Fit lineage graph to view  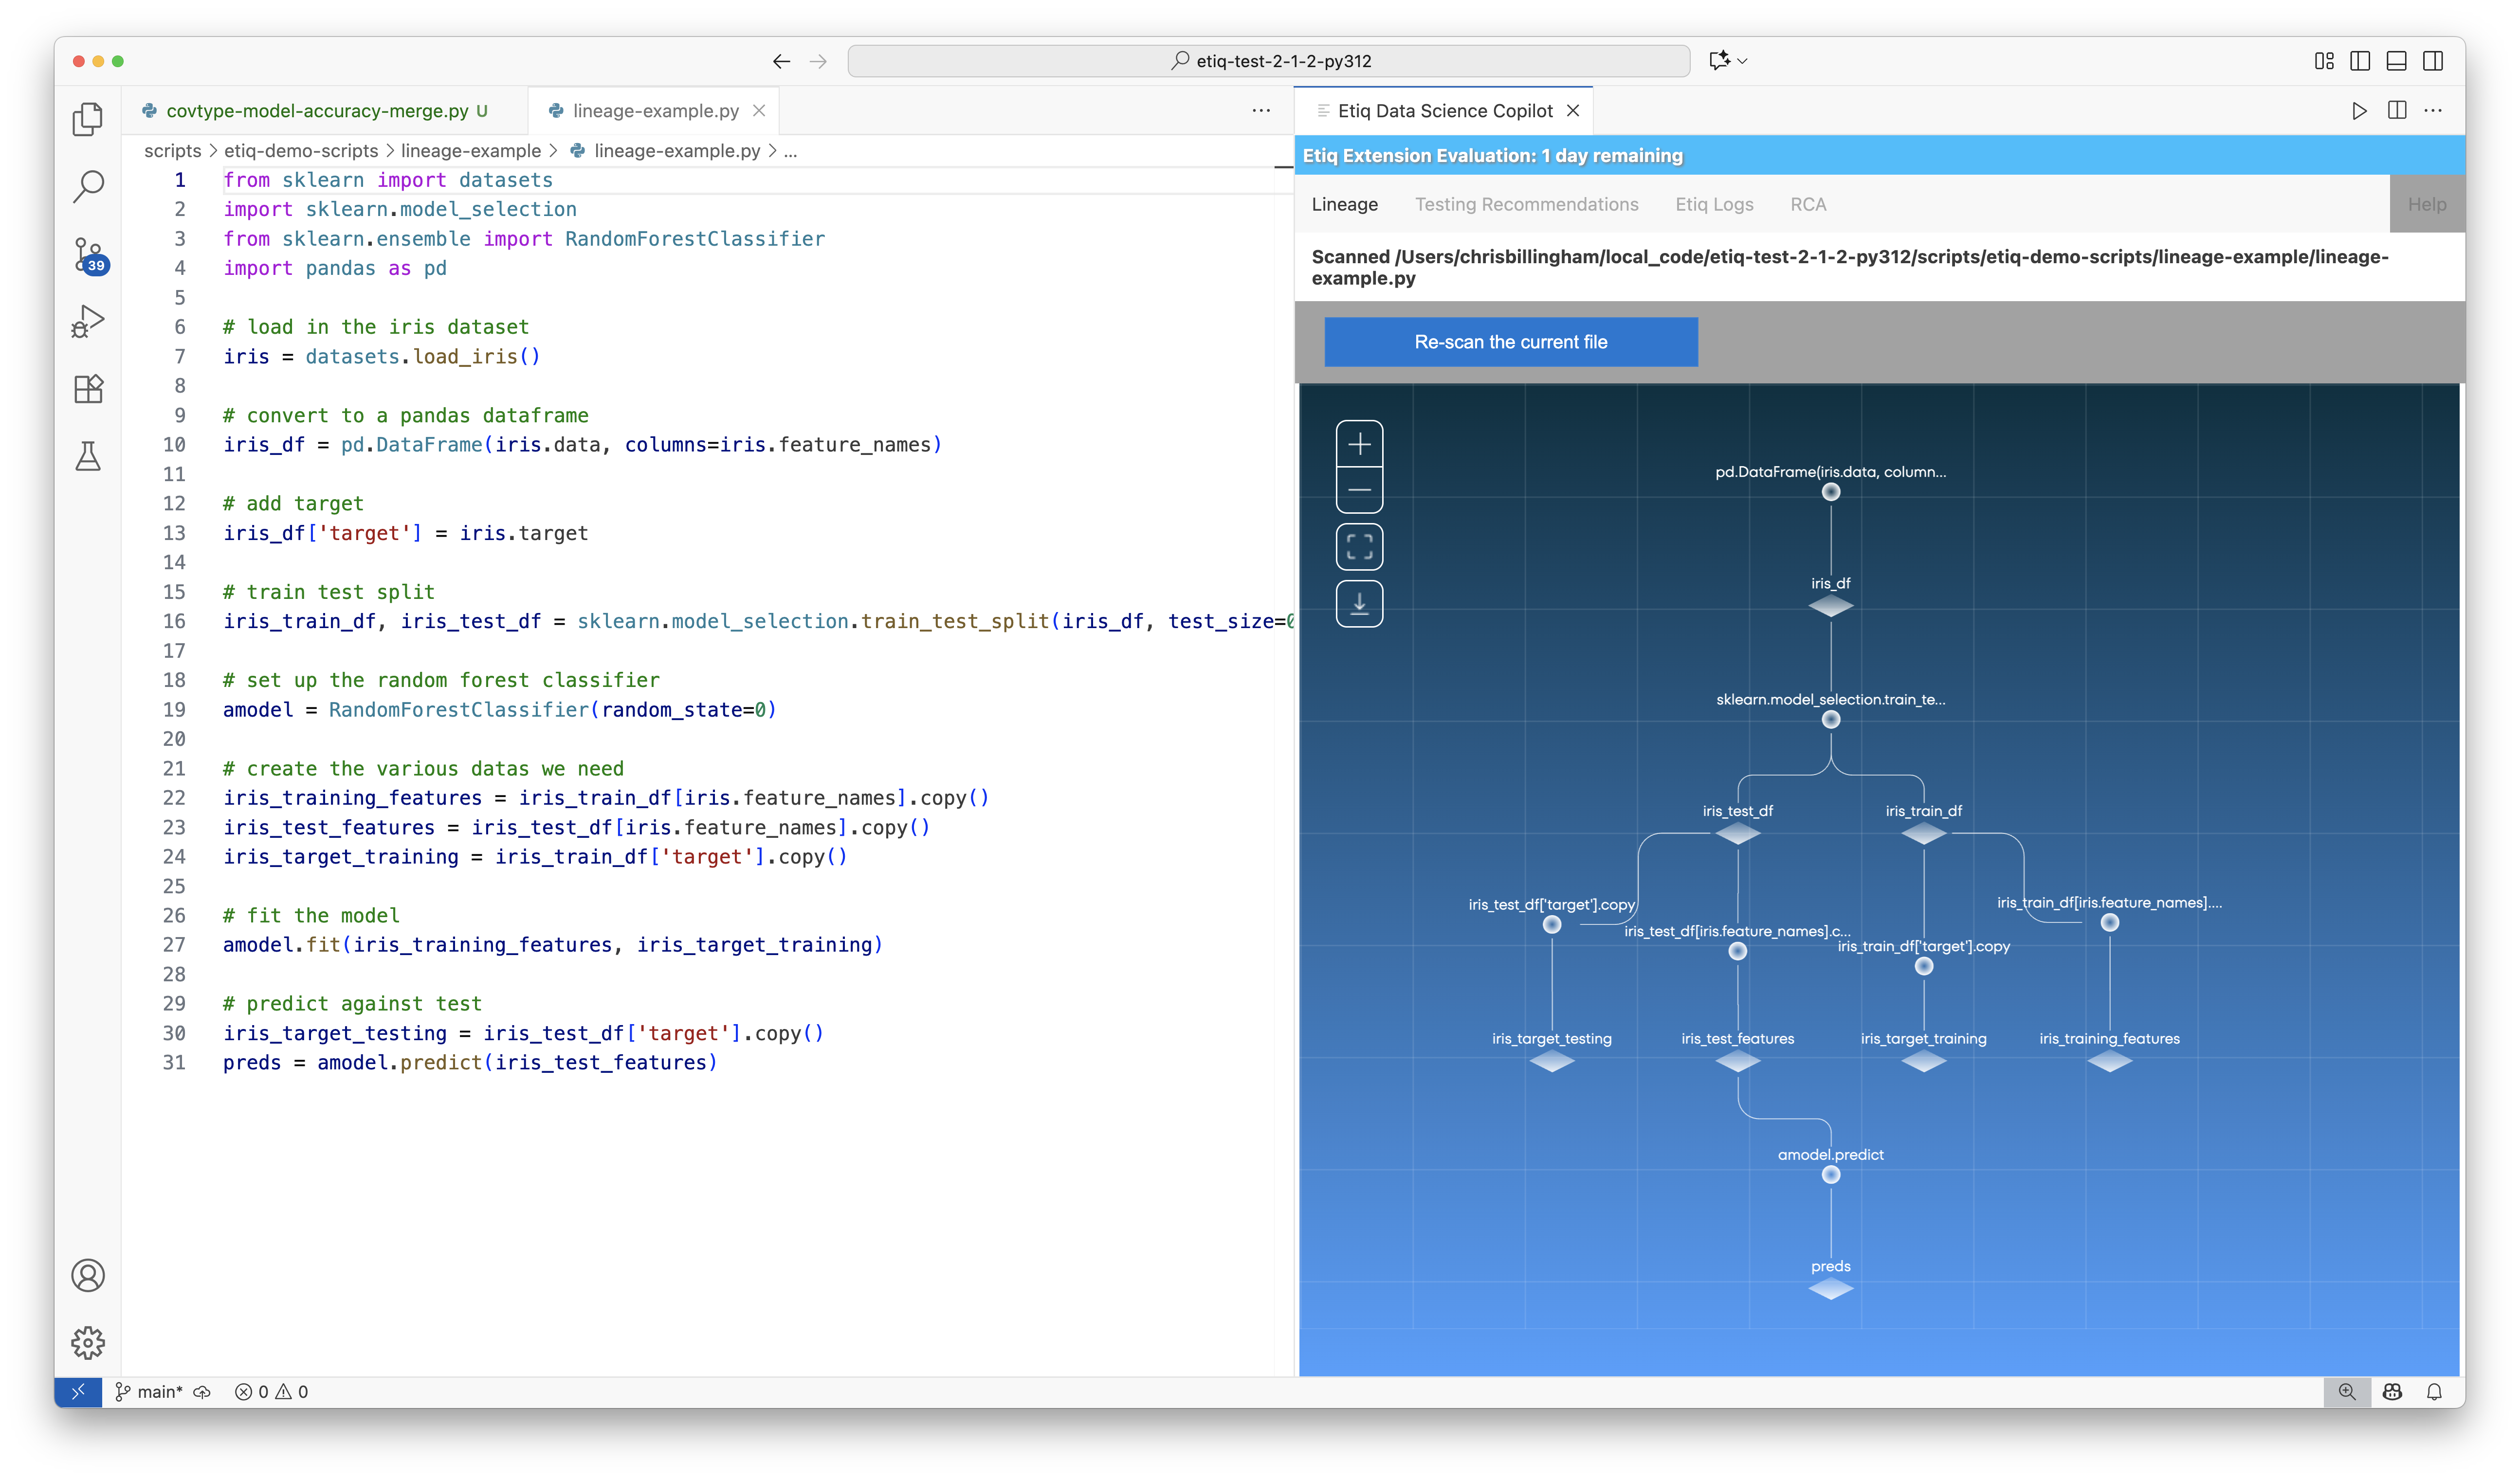[x=1359, y=547]
